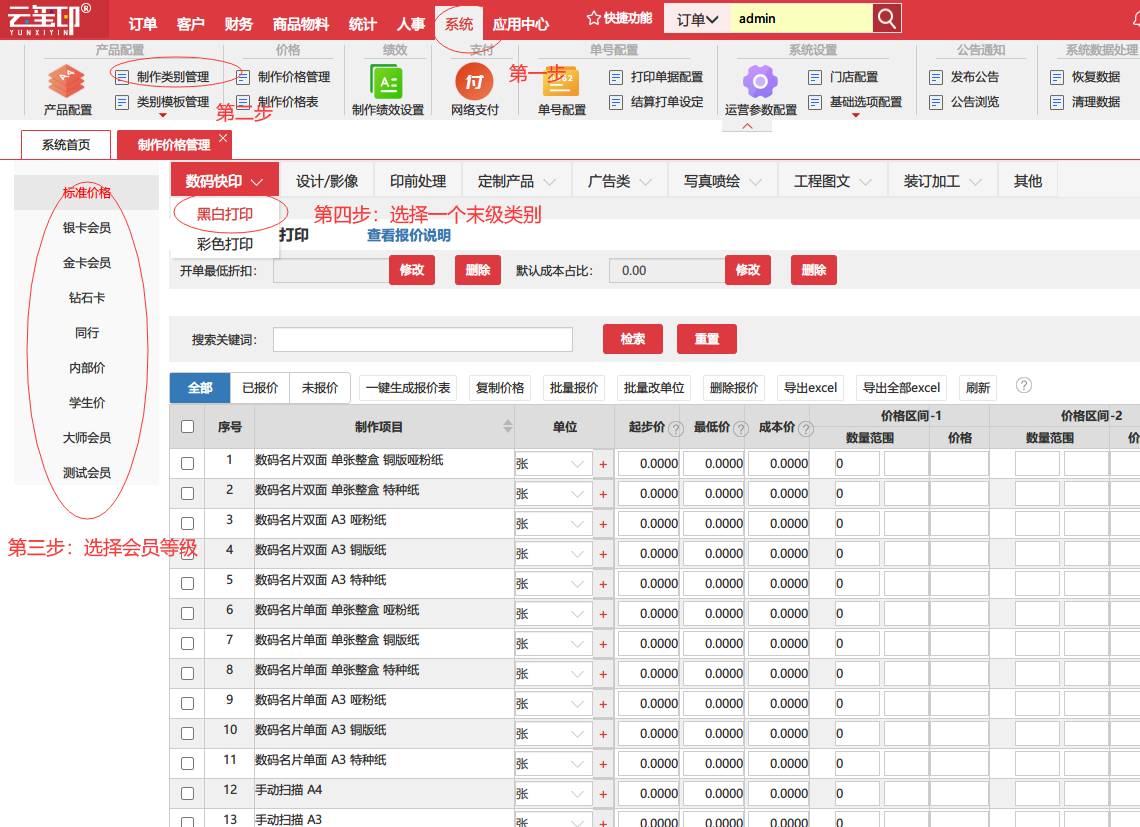Click the red plus in row 1
The height and width of the screenshot is (827, 1140).
click(603, 464)
